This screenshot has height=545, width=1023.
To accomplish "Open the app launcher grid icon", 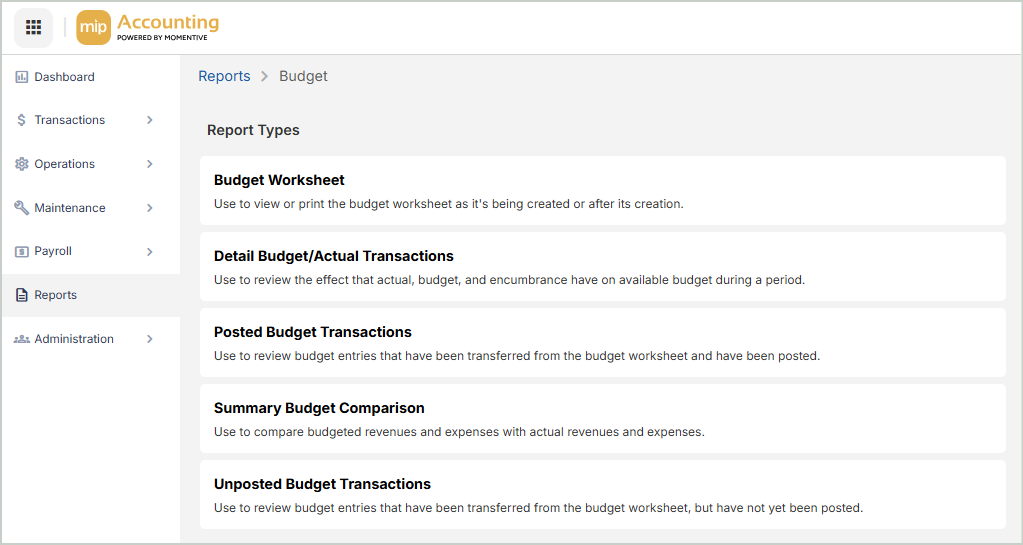I will tap(33, 27).
